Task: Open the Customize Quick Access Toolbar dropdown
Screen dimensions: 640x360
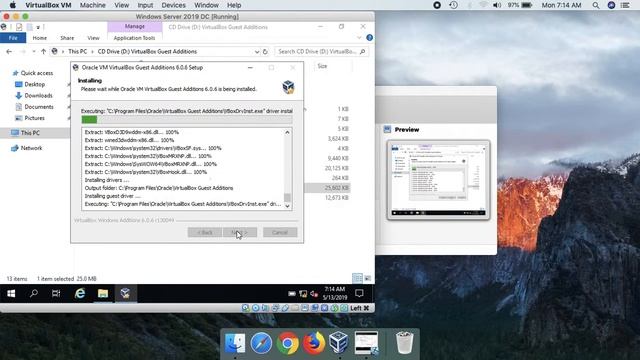Action: (38, 27)
